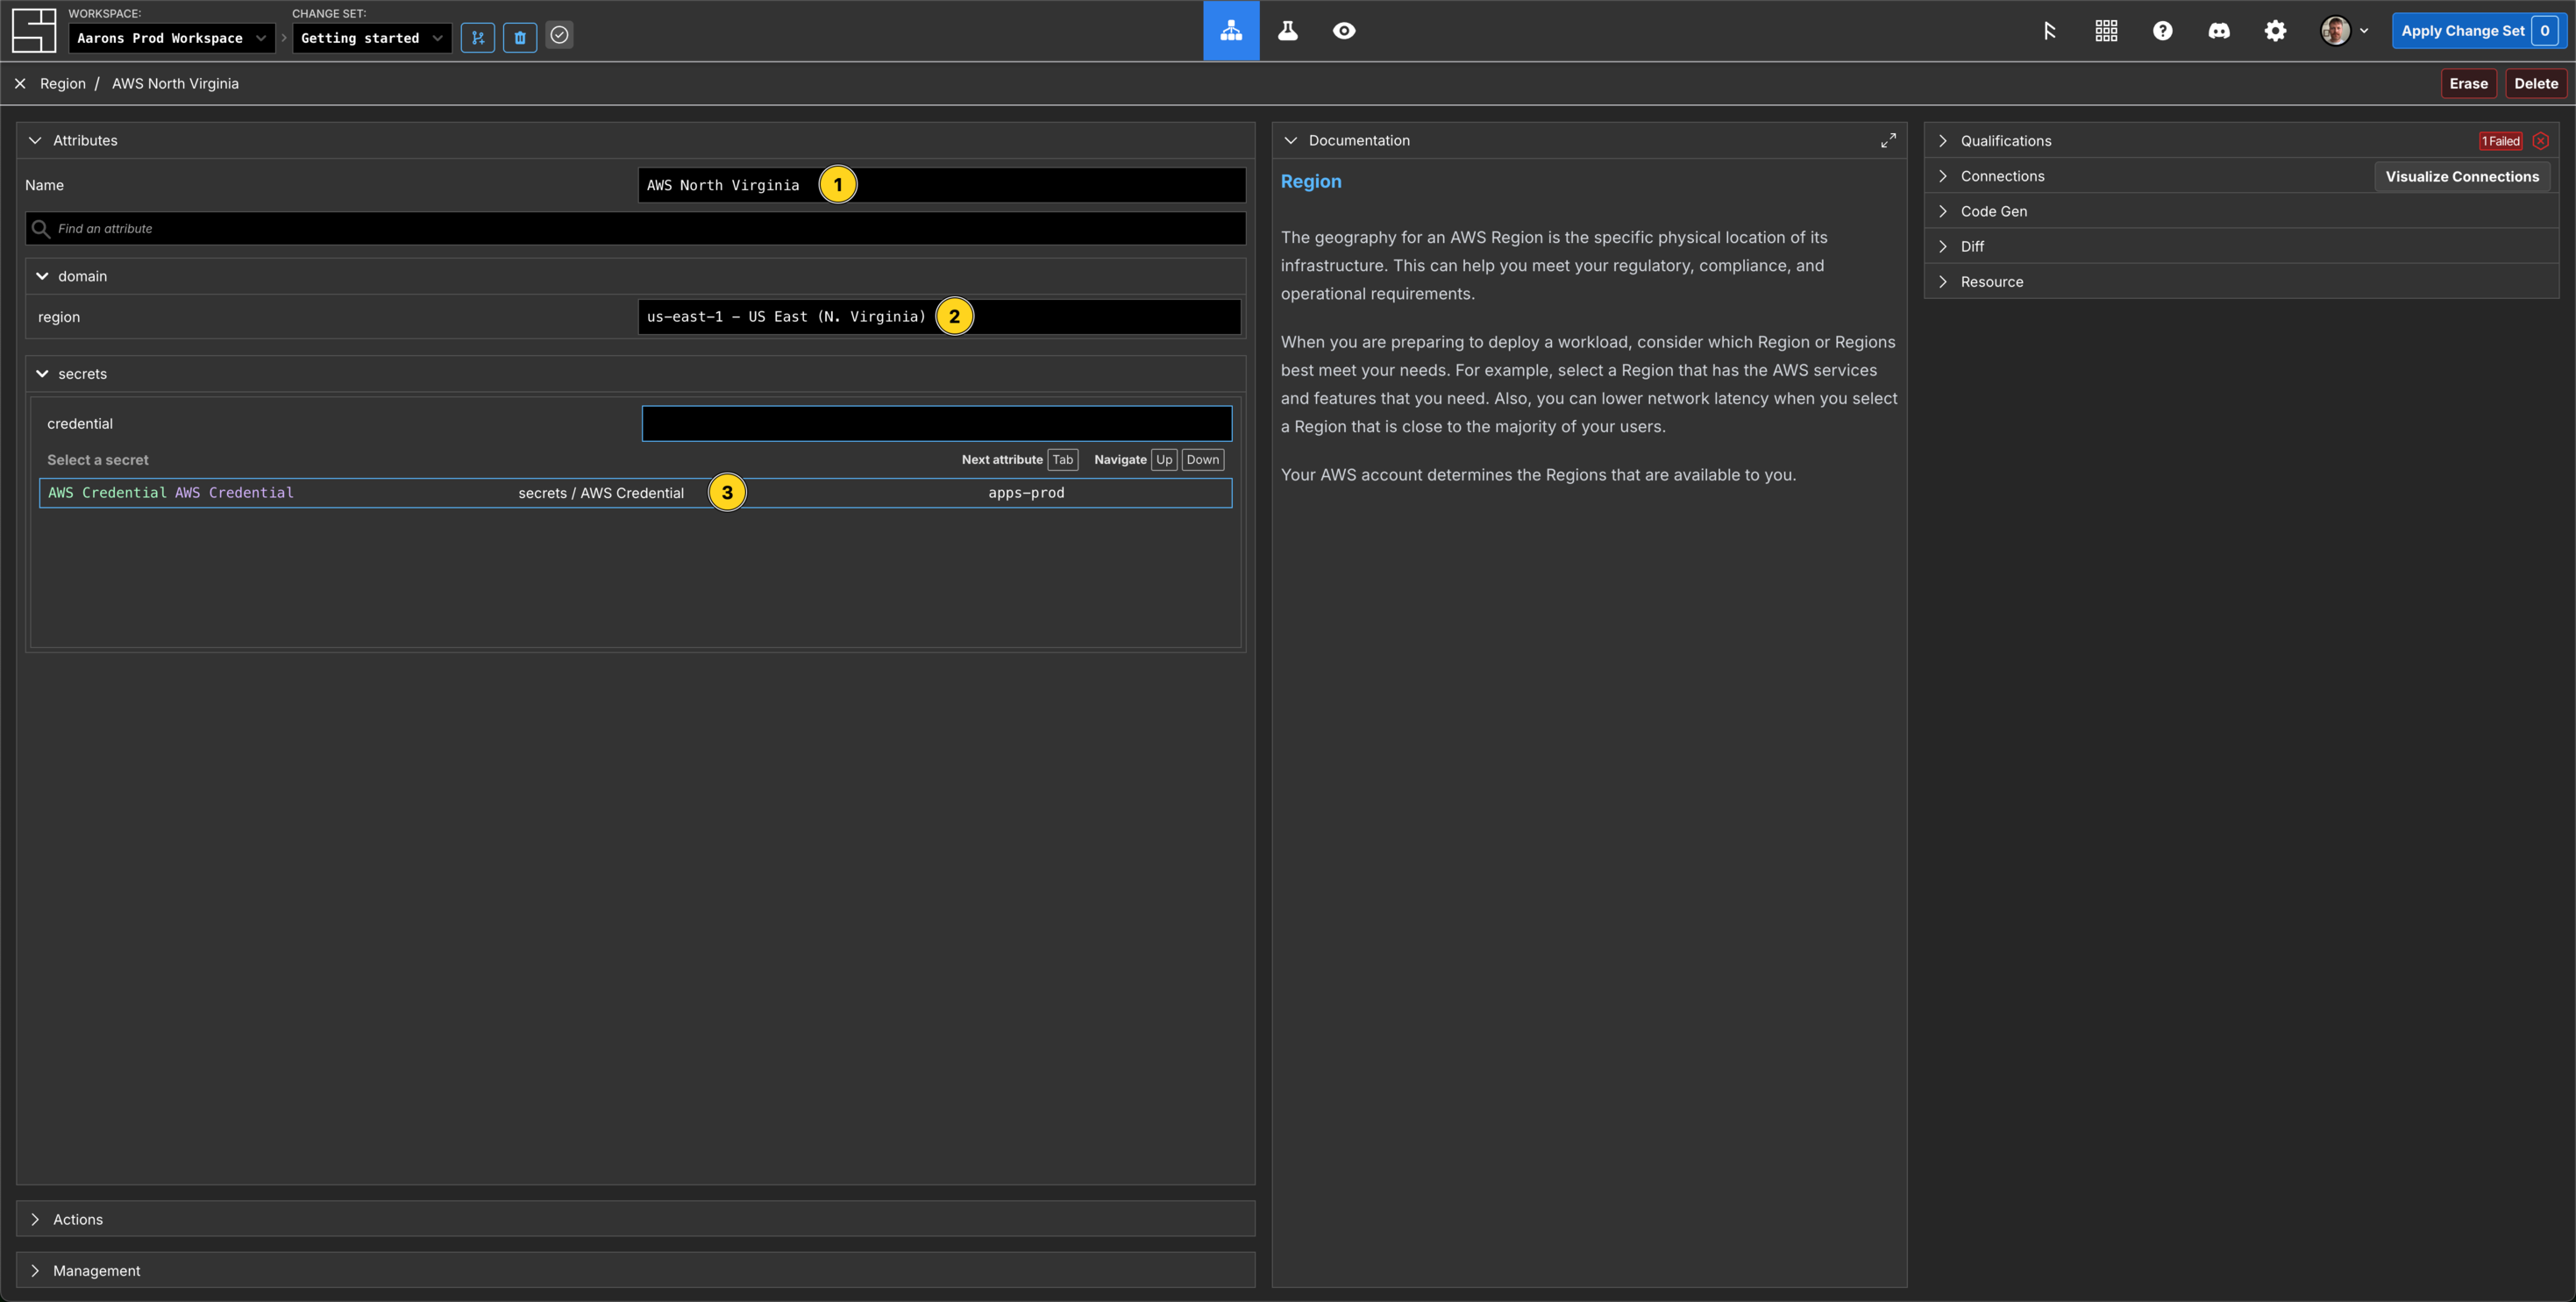Click the Down navigate key hint
2576x1302 pixels.
pos(1202,460)
